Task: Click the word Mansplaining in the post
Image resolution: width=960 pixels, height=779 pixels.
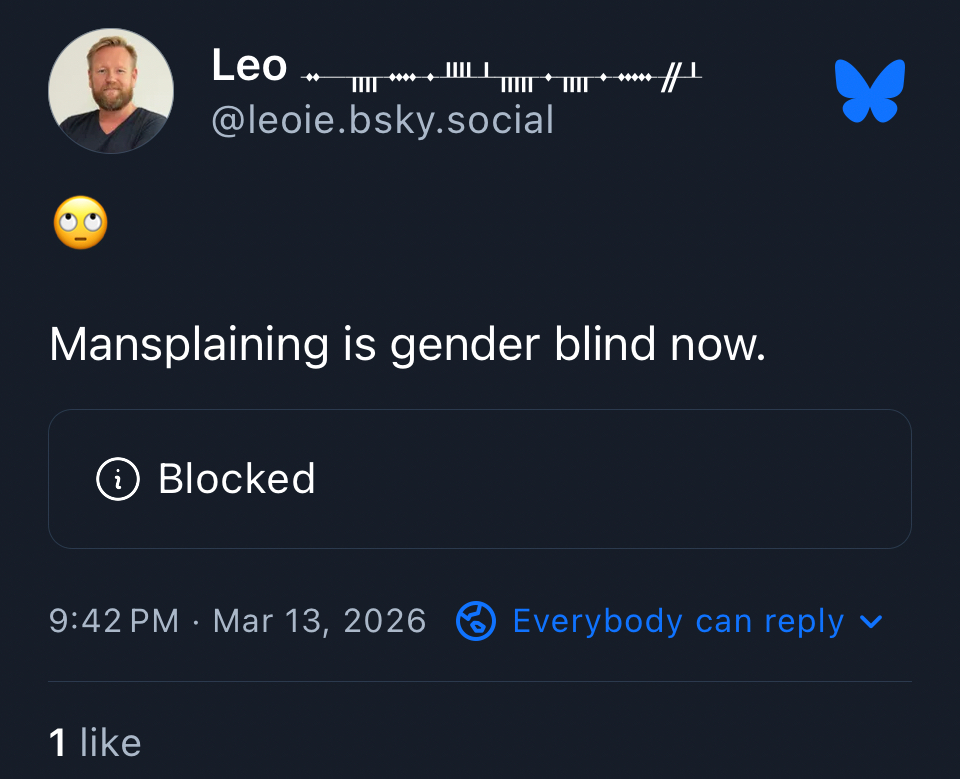Action: pyautogui.click(x=189, y=345)
